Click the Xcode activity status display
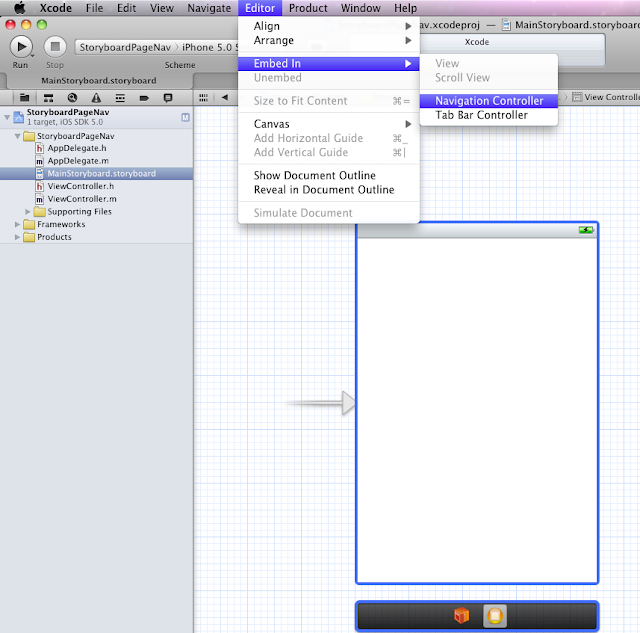Screen dimensions: 640x633 (477, 50)
